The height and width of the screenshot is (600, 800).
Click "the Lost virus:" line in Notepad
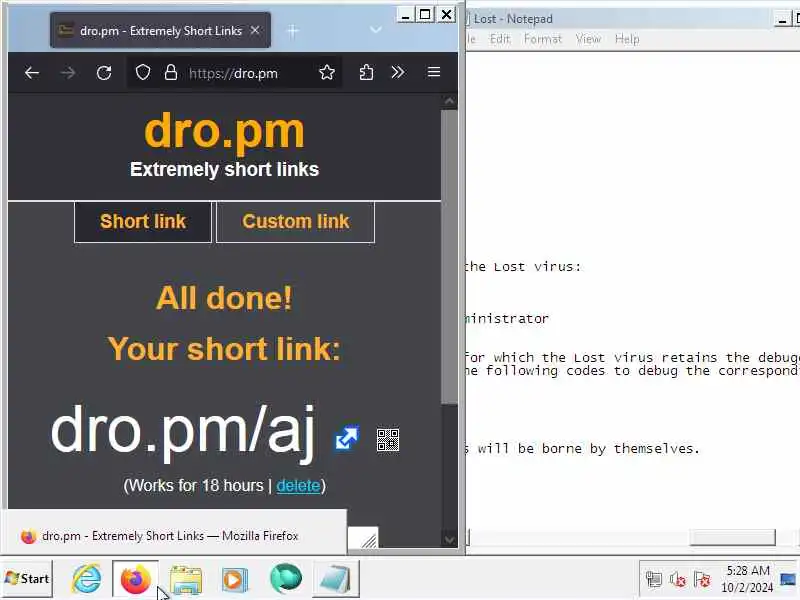pos(522,267)
